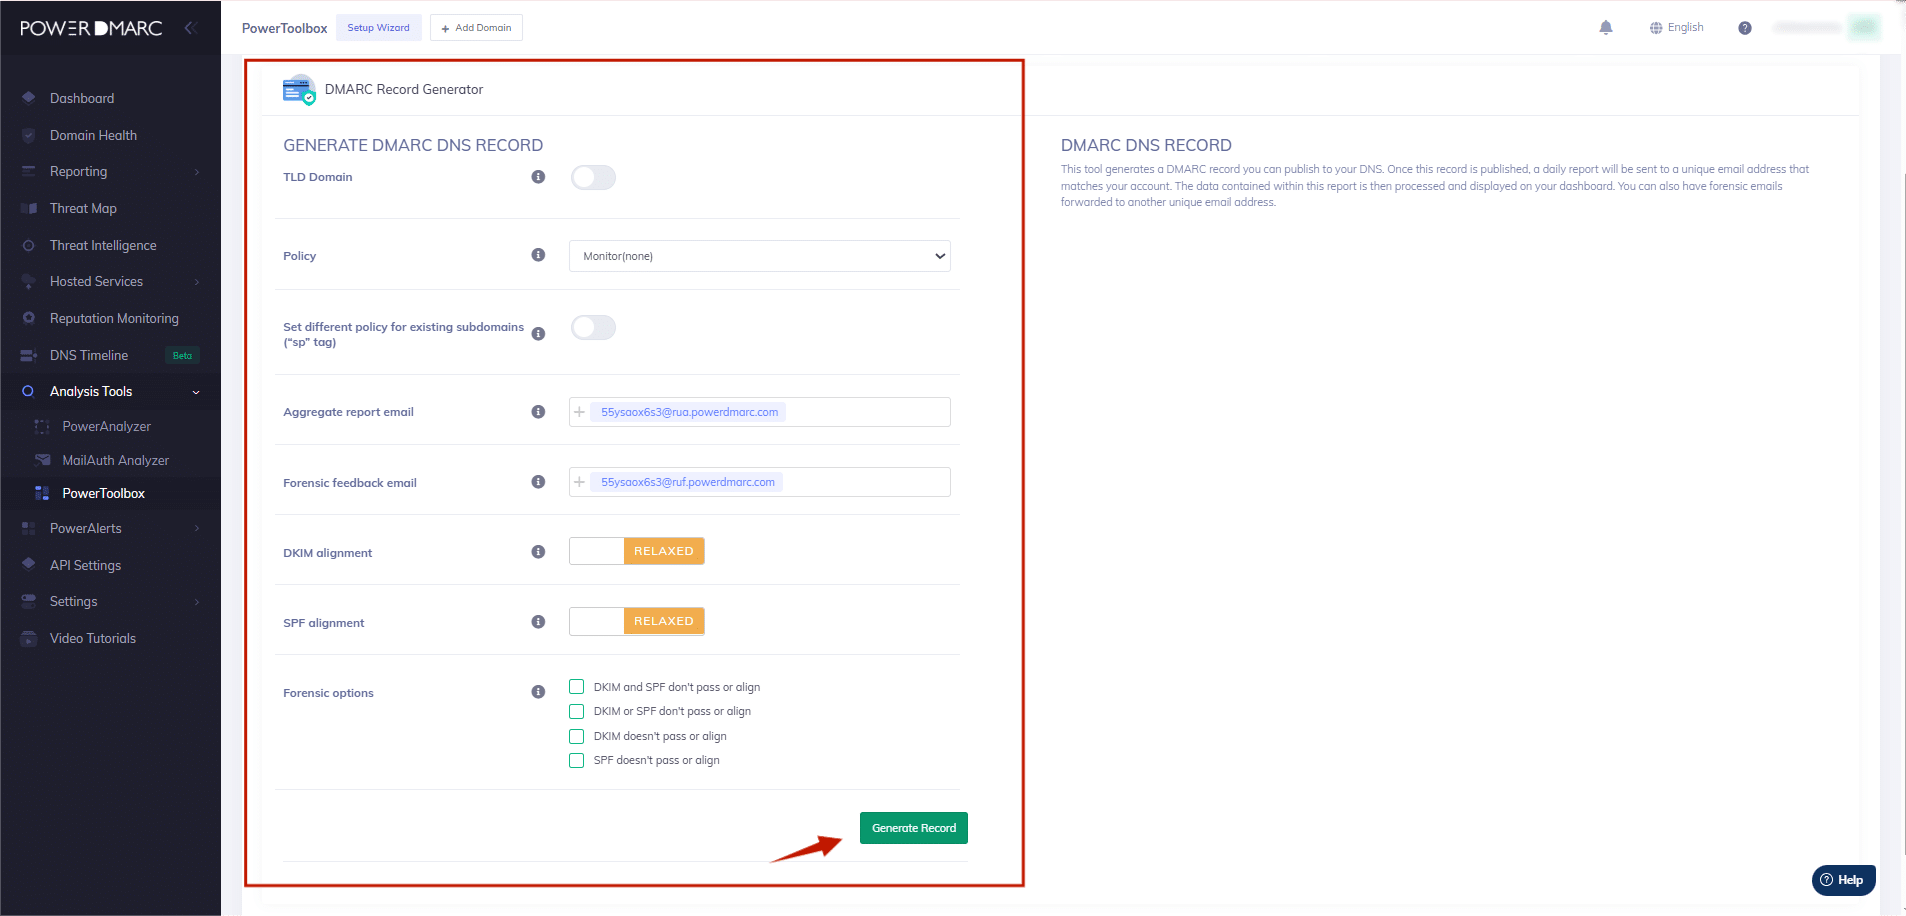Select the Threat Map icon
The height and width of the screenshot is (916, 1906).
click(83, 208)
